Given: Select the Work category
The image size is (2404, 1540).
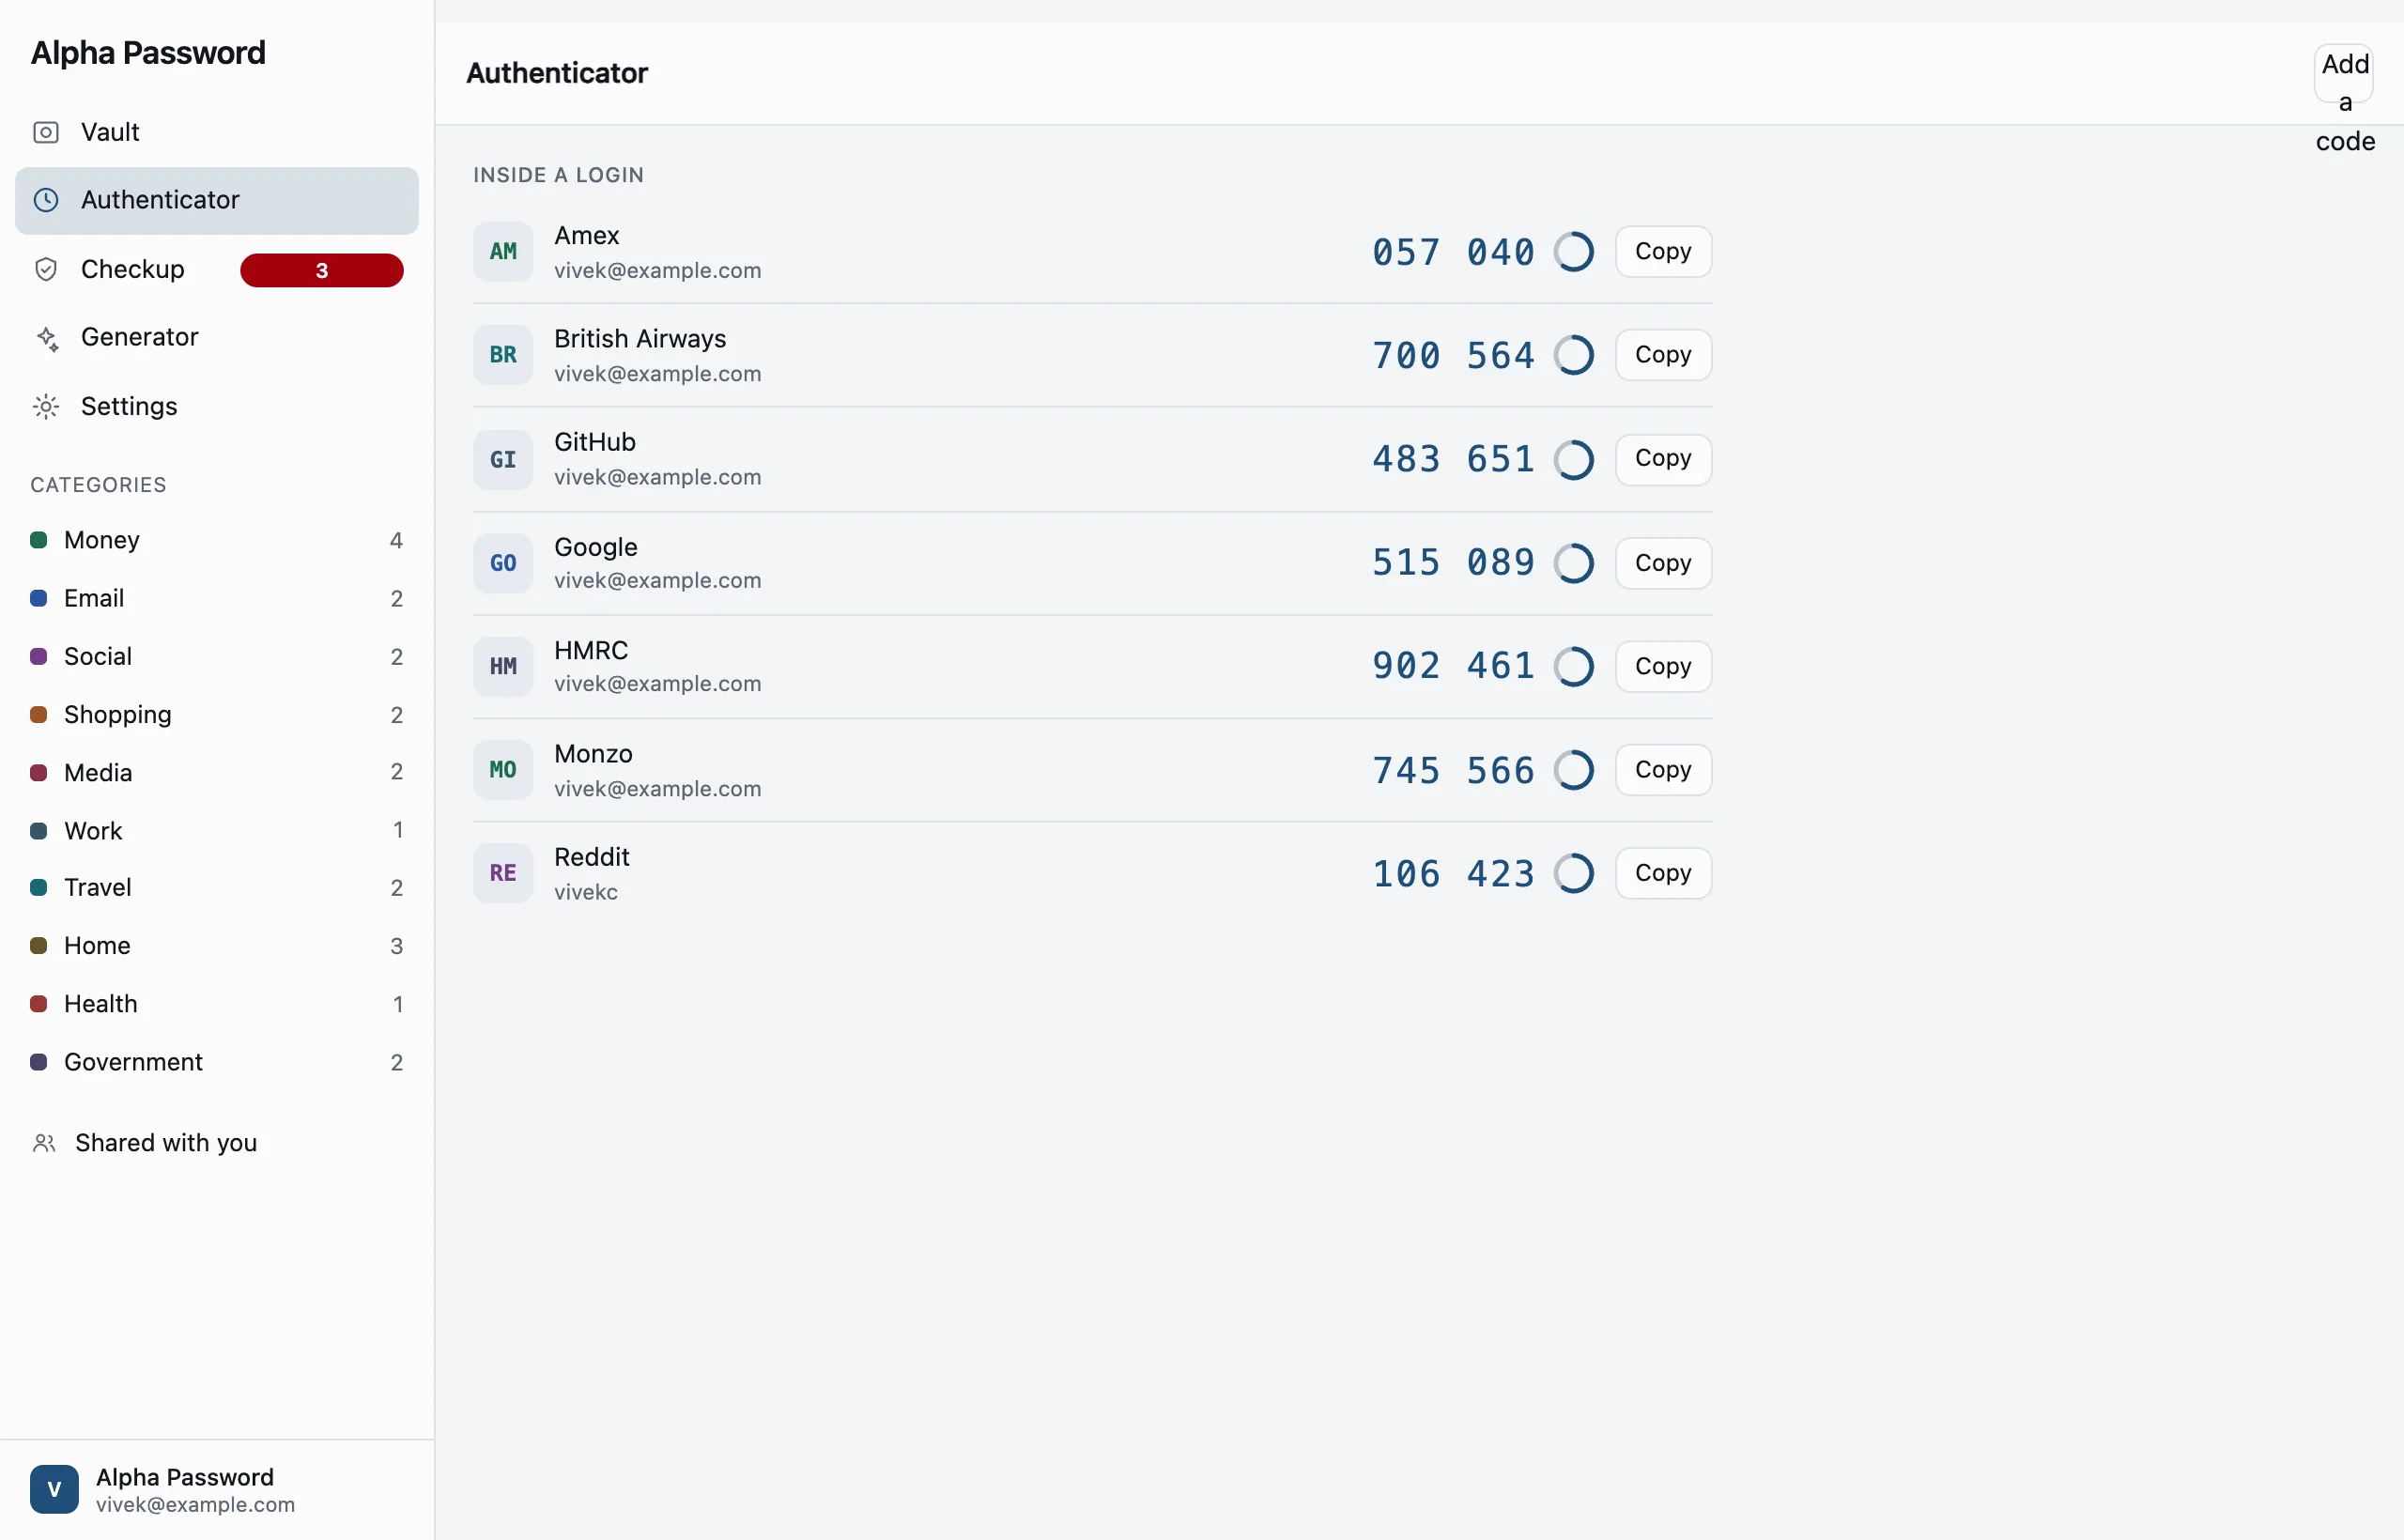Looking at the screenshot, I should [217, 830].
